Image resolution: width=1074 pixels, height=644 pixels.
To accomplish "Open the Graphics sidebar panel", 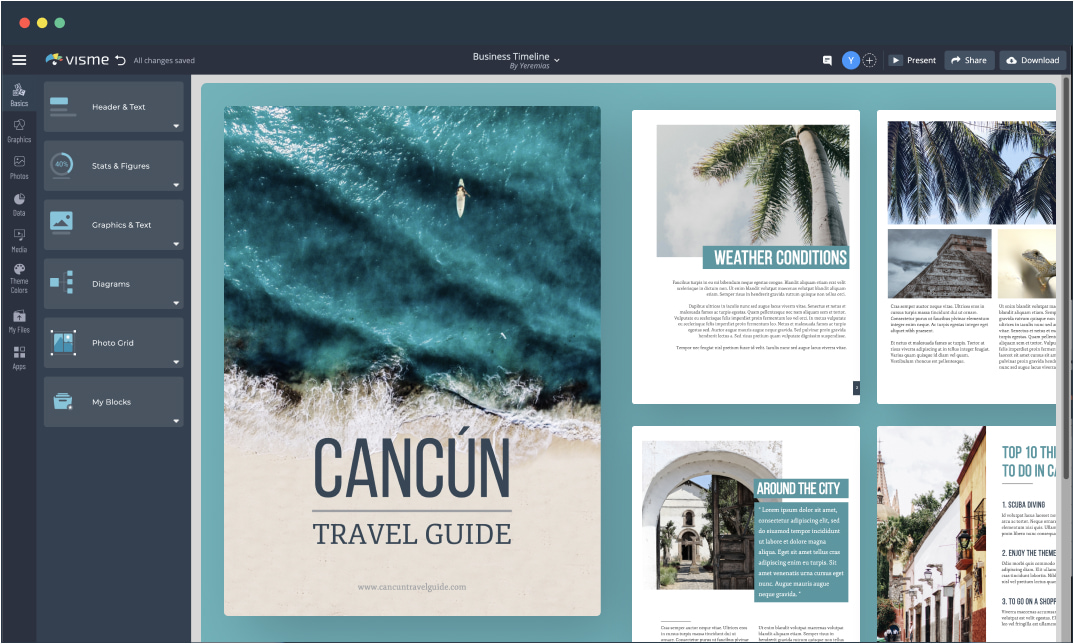I will point(19,130).
